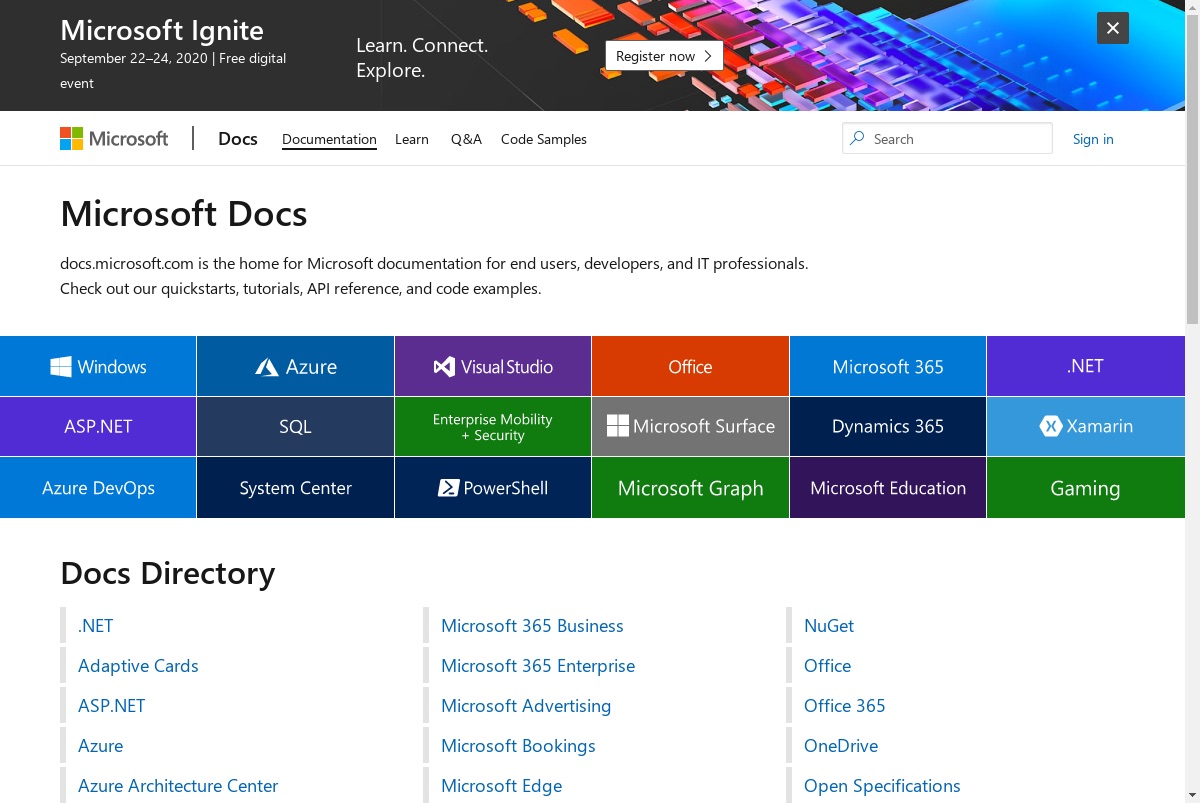1200x803 pixels.
Task: Focus the Search input field
Action: pos(947,139)
